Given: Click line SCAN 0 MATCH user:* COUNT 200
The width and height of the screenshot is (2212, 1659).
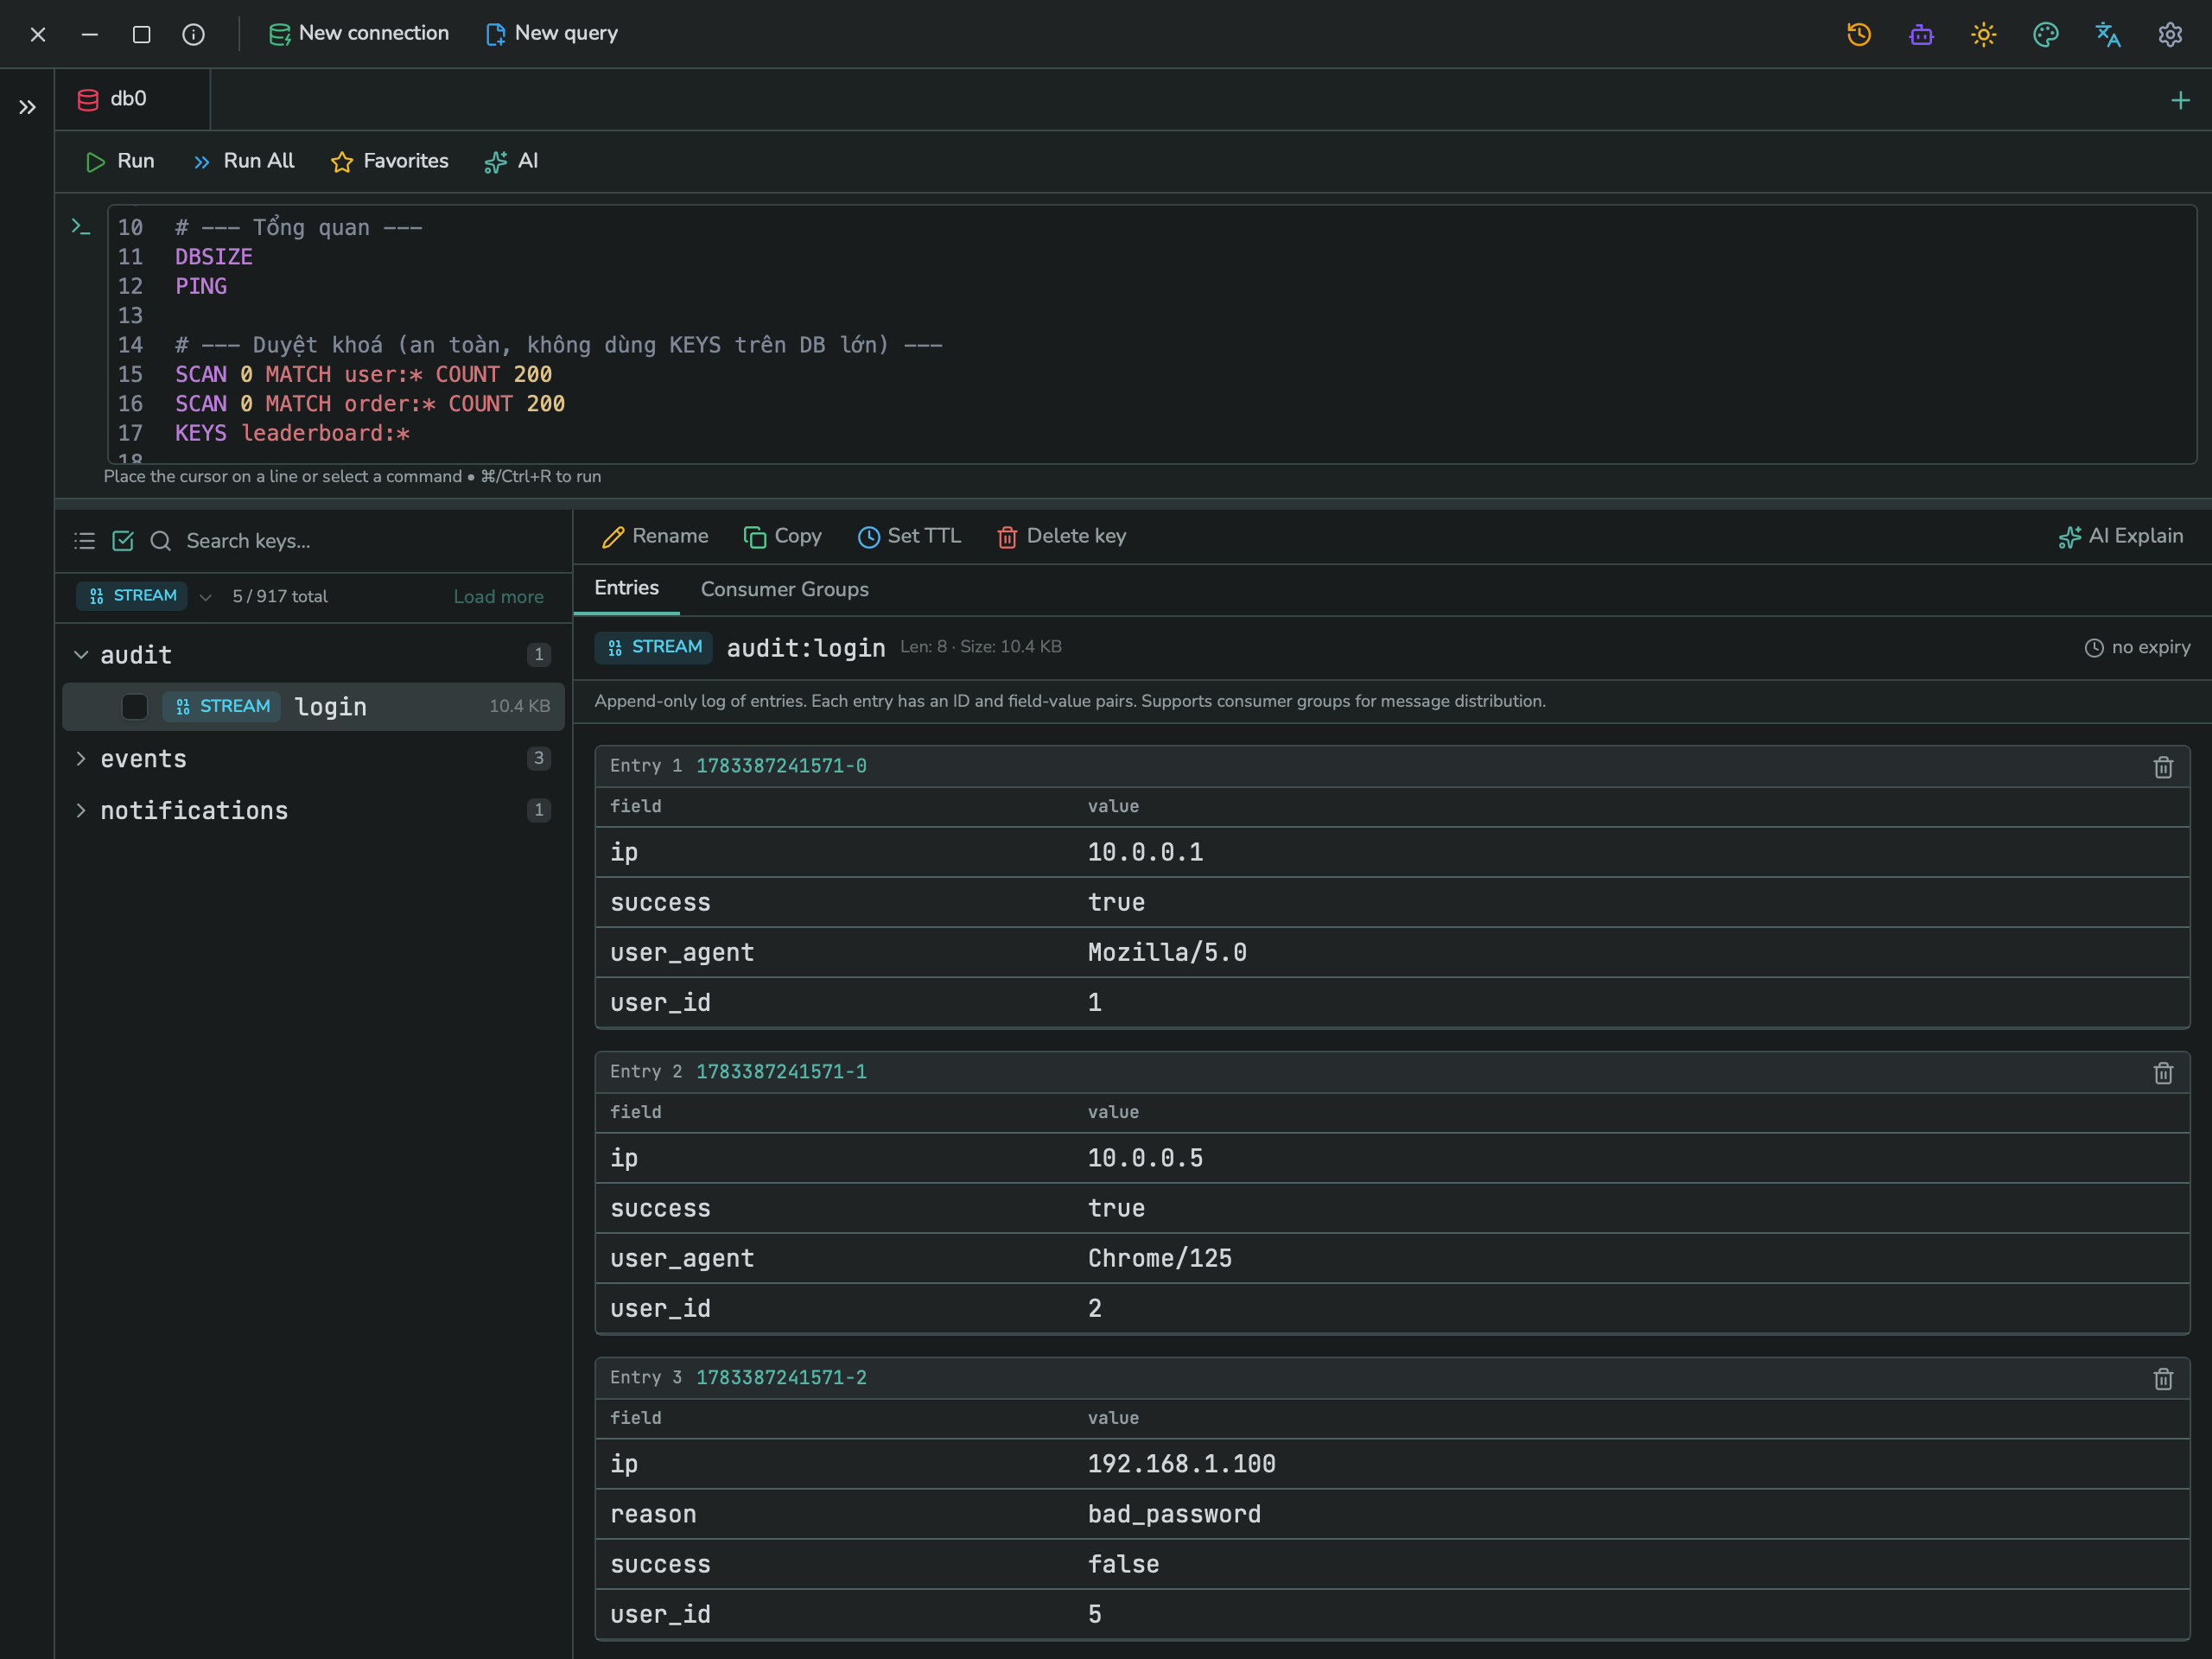Looking at the screenshot, I should point(363,374).
